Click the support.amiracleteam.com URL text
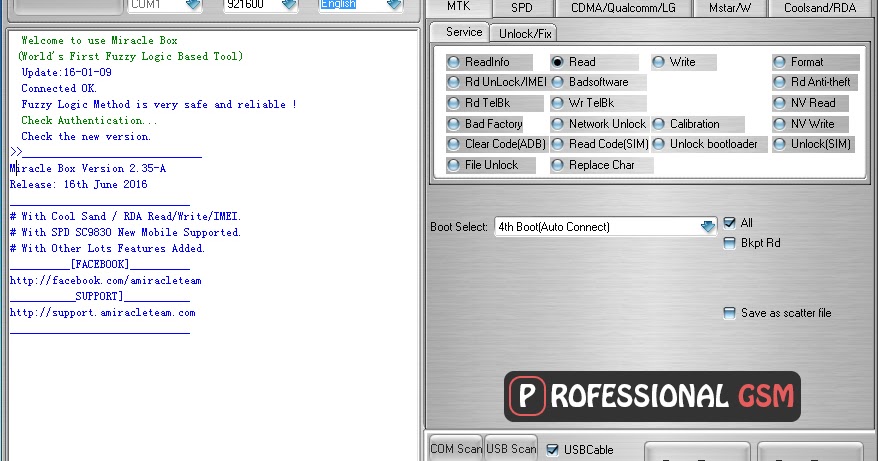The height and width of the screenshot is (461, 878). click(102, 313)
